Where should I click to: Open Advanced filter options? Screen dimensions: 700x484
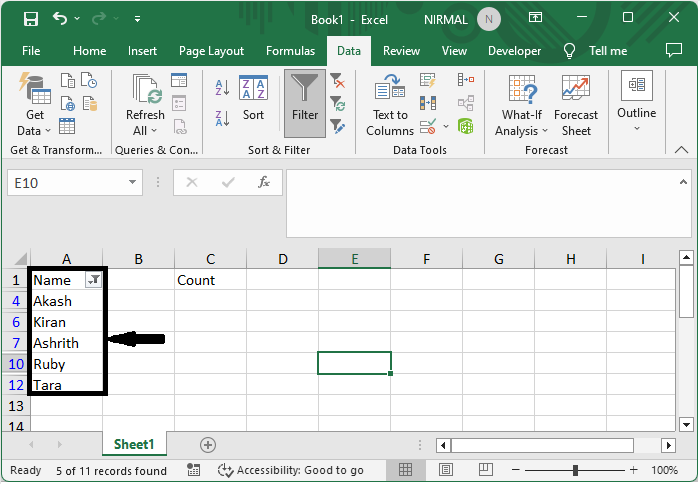[338, 126]
